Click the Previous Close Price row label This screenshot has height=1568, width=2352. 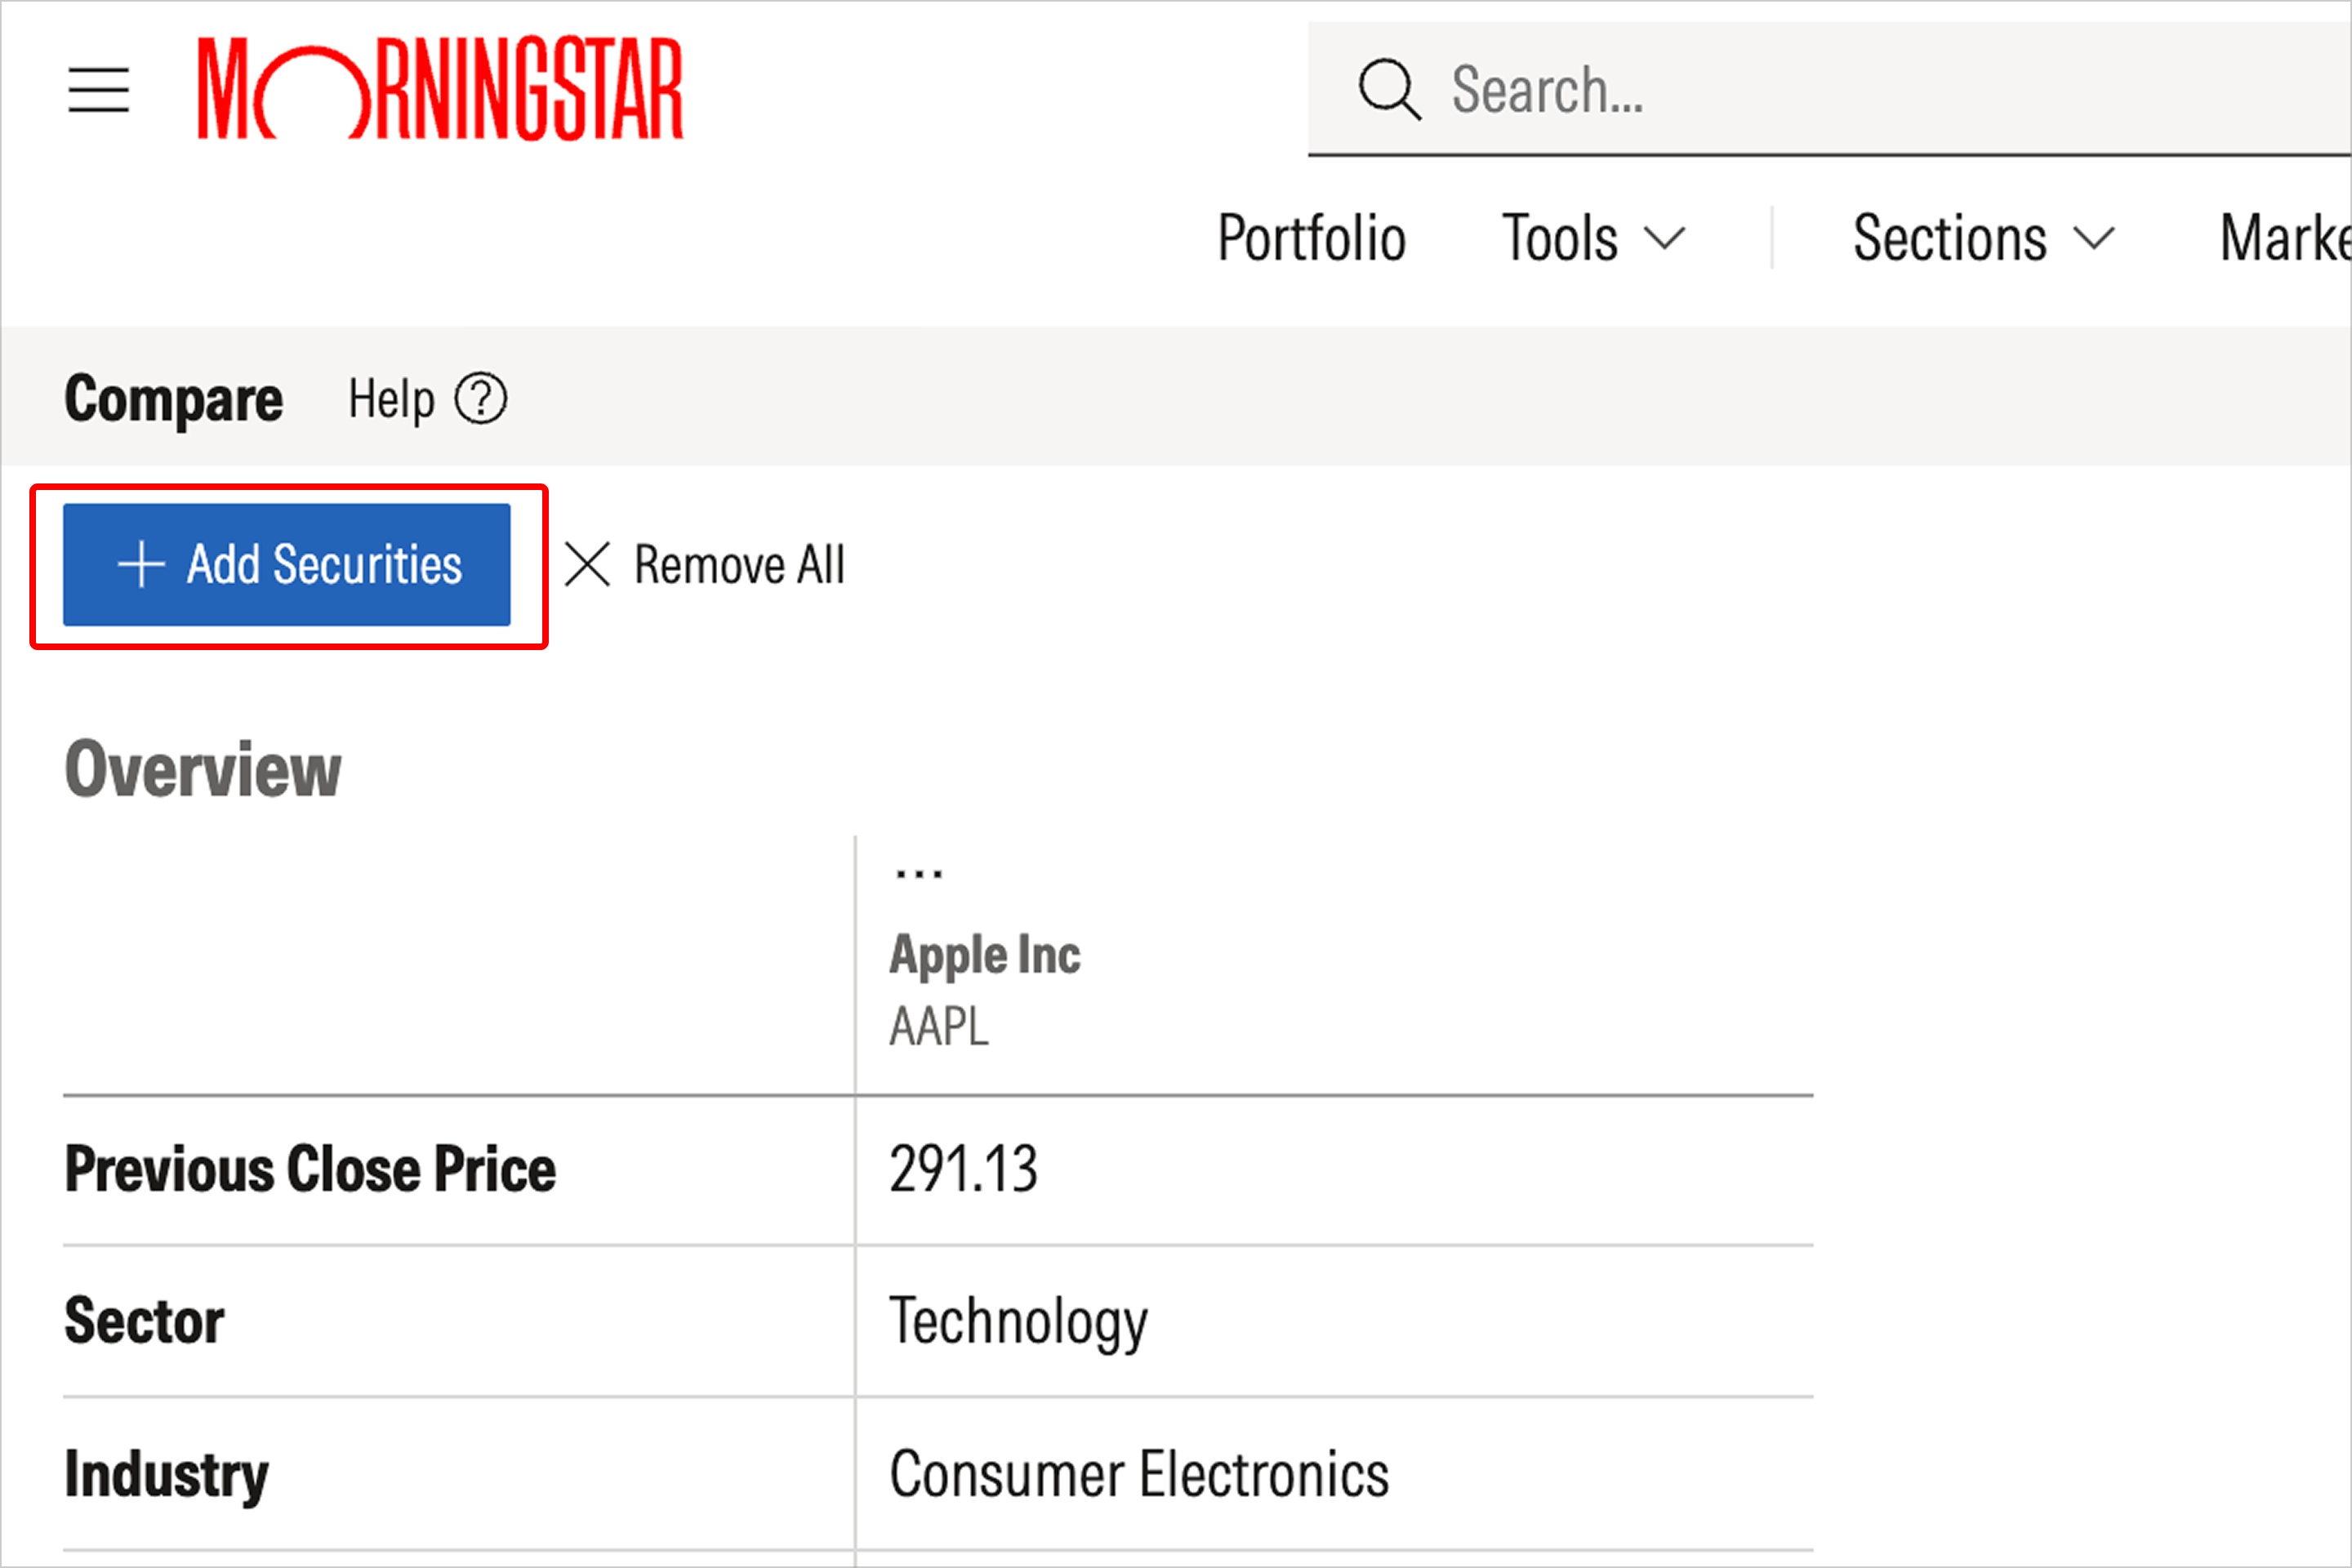tap(310, 1169)
